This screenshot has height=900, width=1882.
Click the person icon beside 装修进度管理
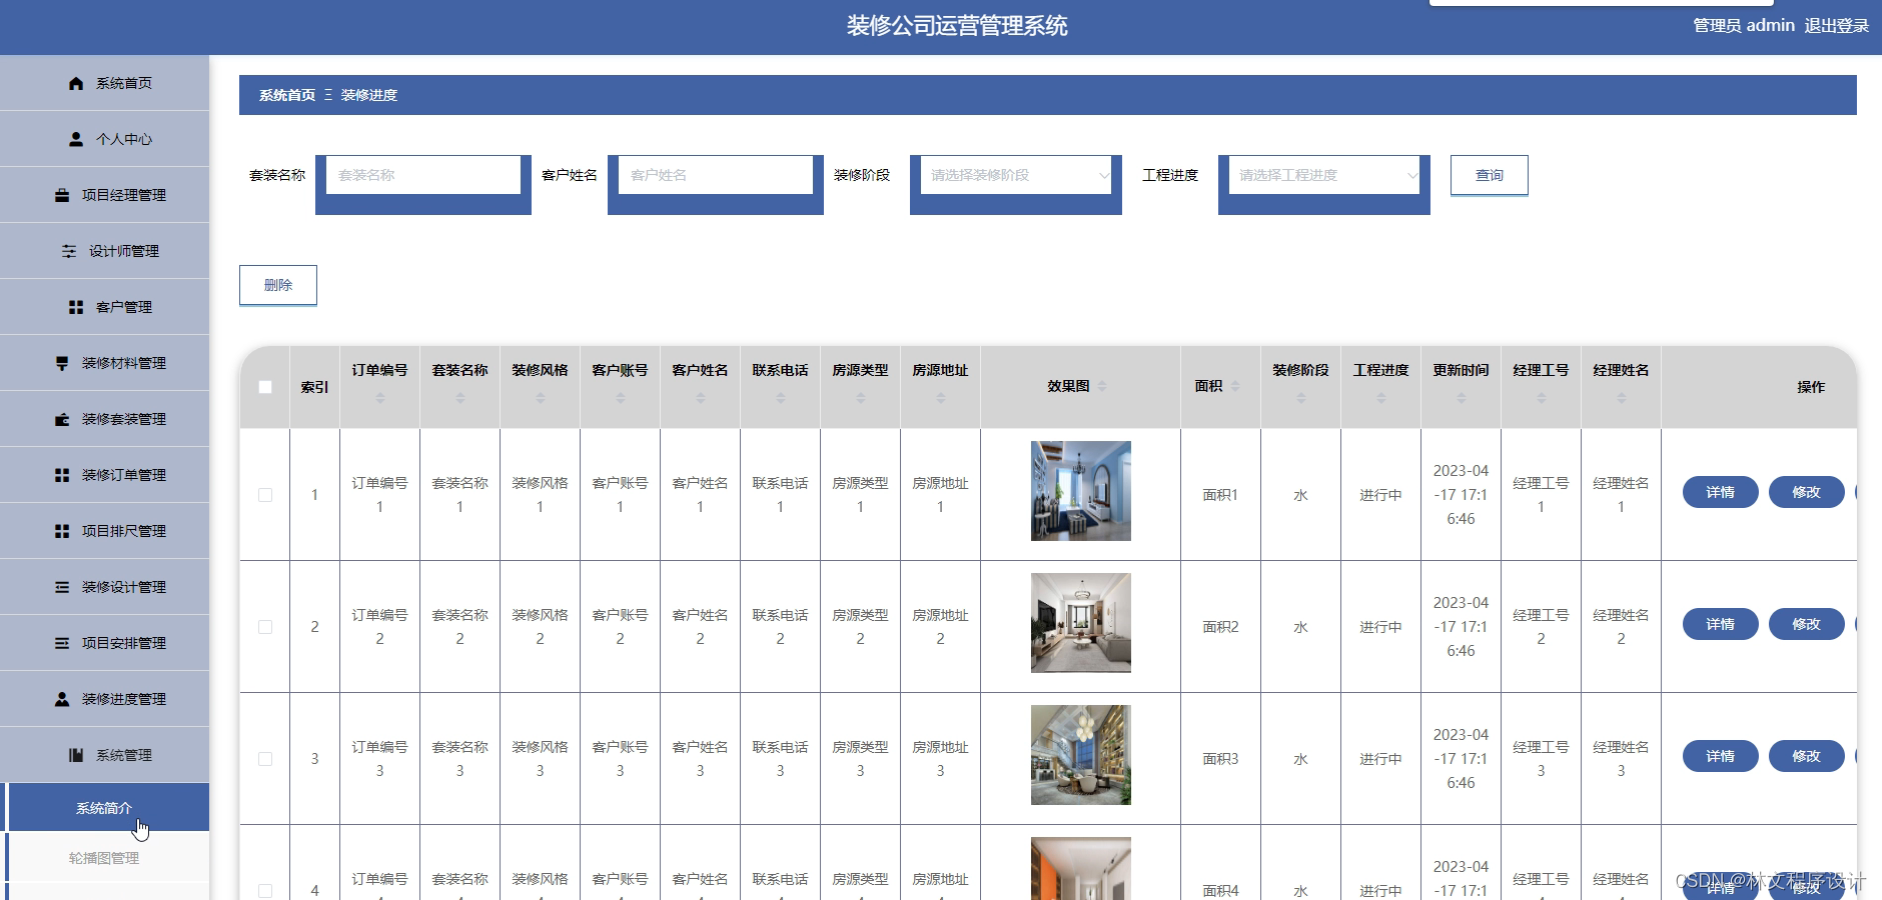(x=62, y=699)
